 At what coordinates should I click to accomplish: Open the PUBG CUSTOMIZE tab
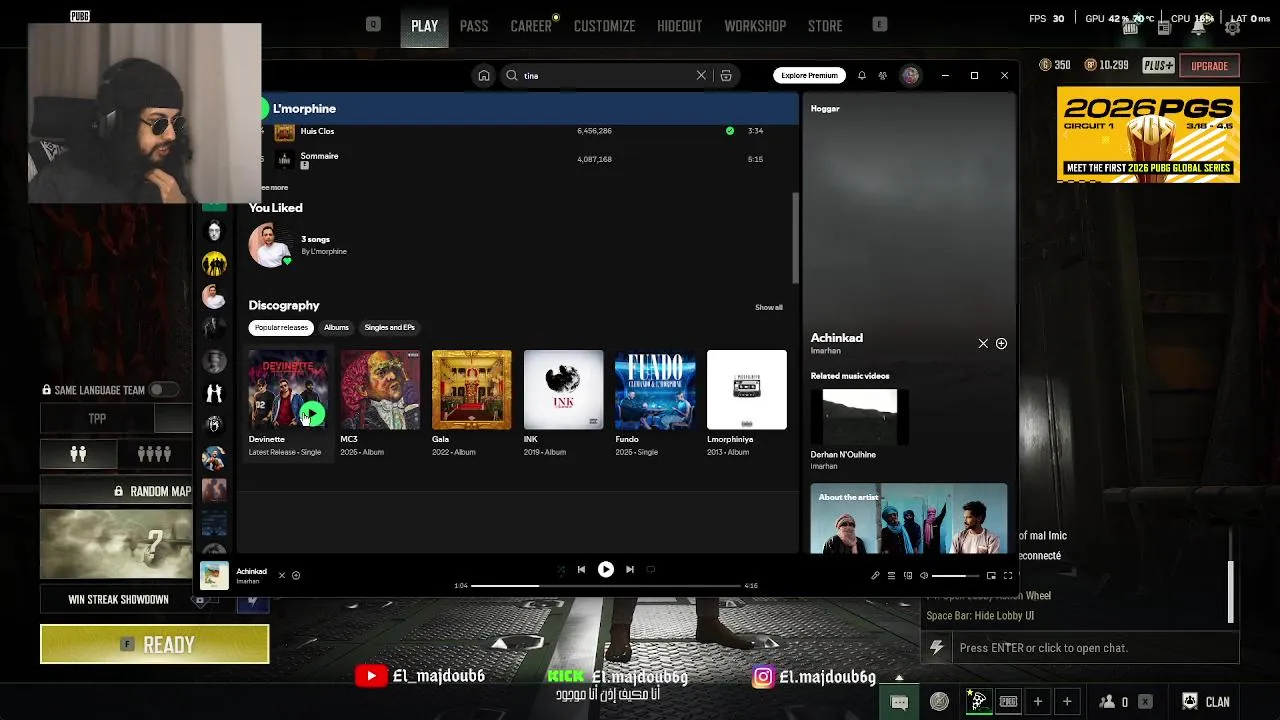tap(604, 26)
